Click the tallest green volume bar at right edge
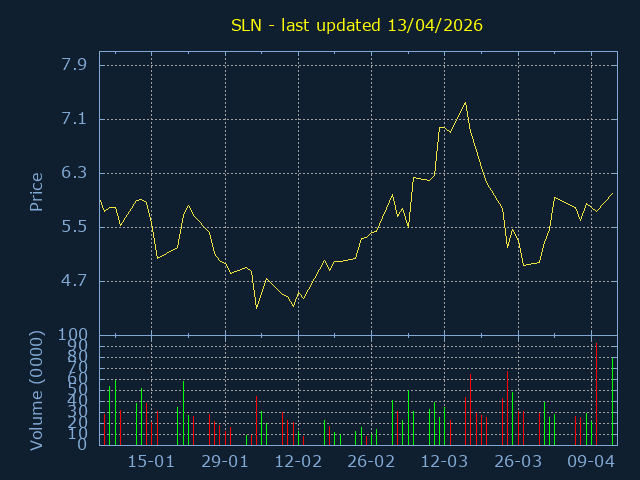Image resolution: width=640 pixels, height=480 pixels. point(612,401)
